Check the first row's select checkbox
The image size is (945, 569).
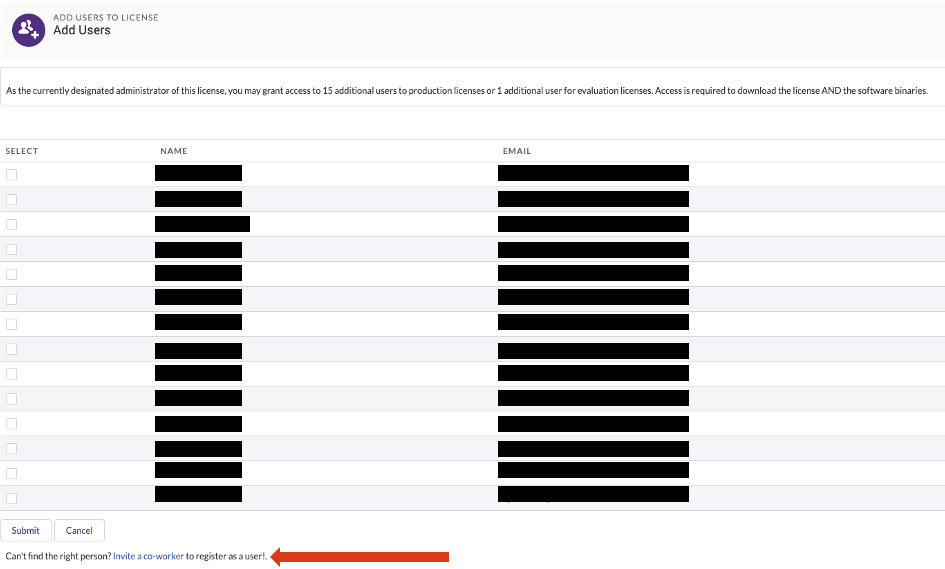pyautogui.click(x=12, y=174)
